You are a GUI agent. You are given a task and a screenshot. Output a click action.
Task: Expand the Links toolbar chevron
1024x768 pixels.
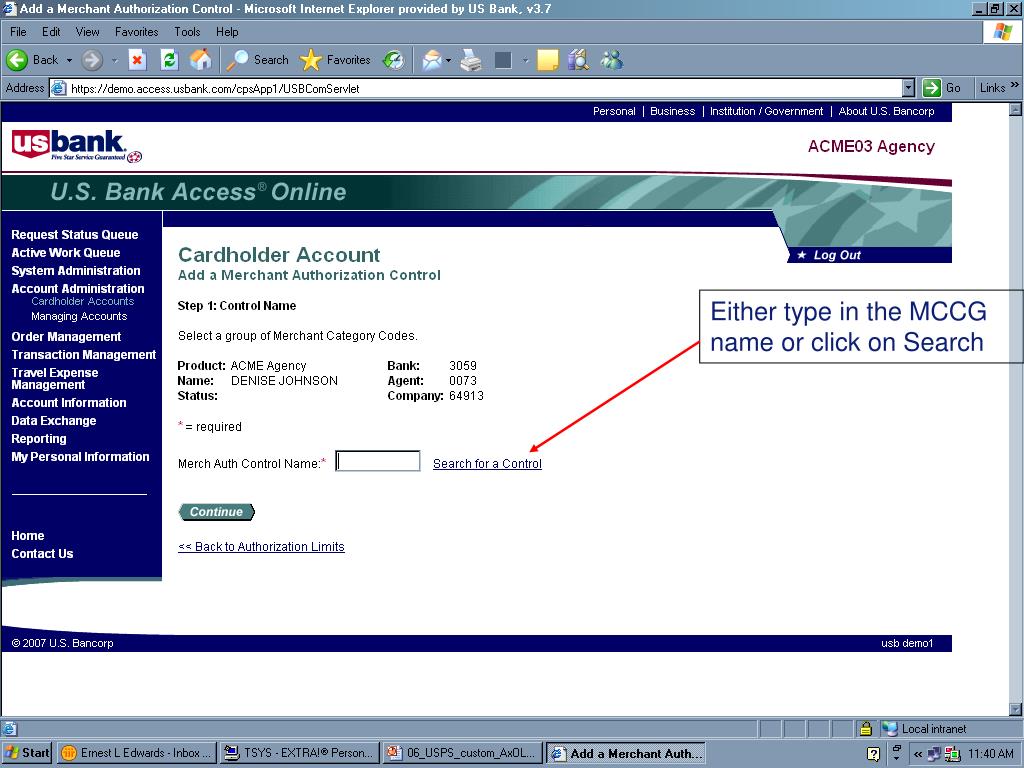(x=1014, y=86)
